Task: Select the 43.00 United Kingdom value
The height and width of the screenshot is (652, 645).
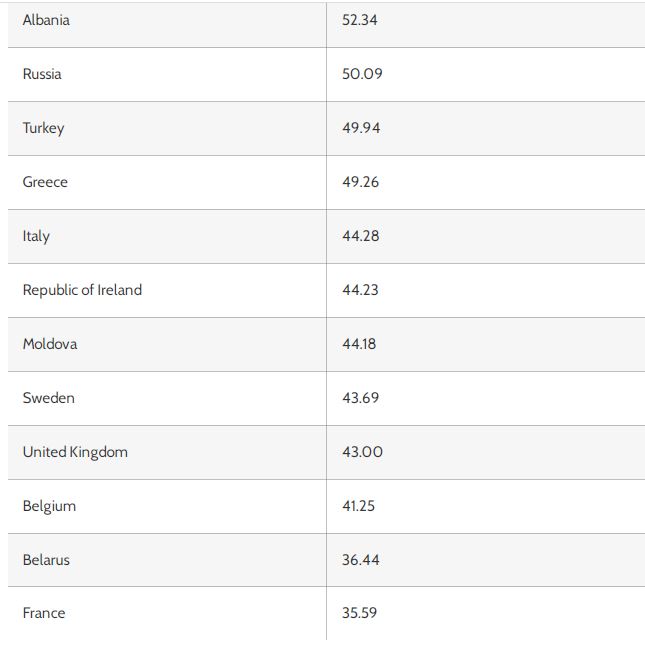Action: pyautogui.click(x=362, y=452)
